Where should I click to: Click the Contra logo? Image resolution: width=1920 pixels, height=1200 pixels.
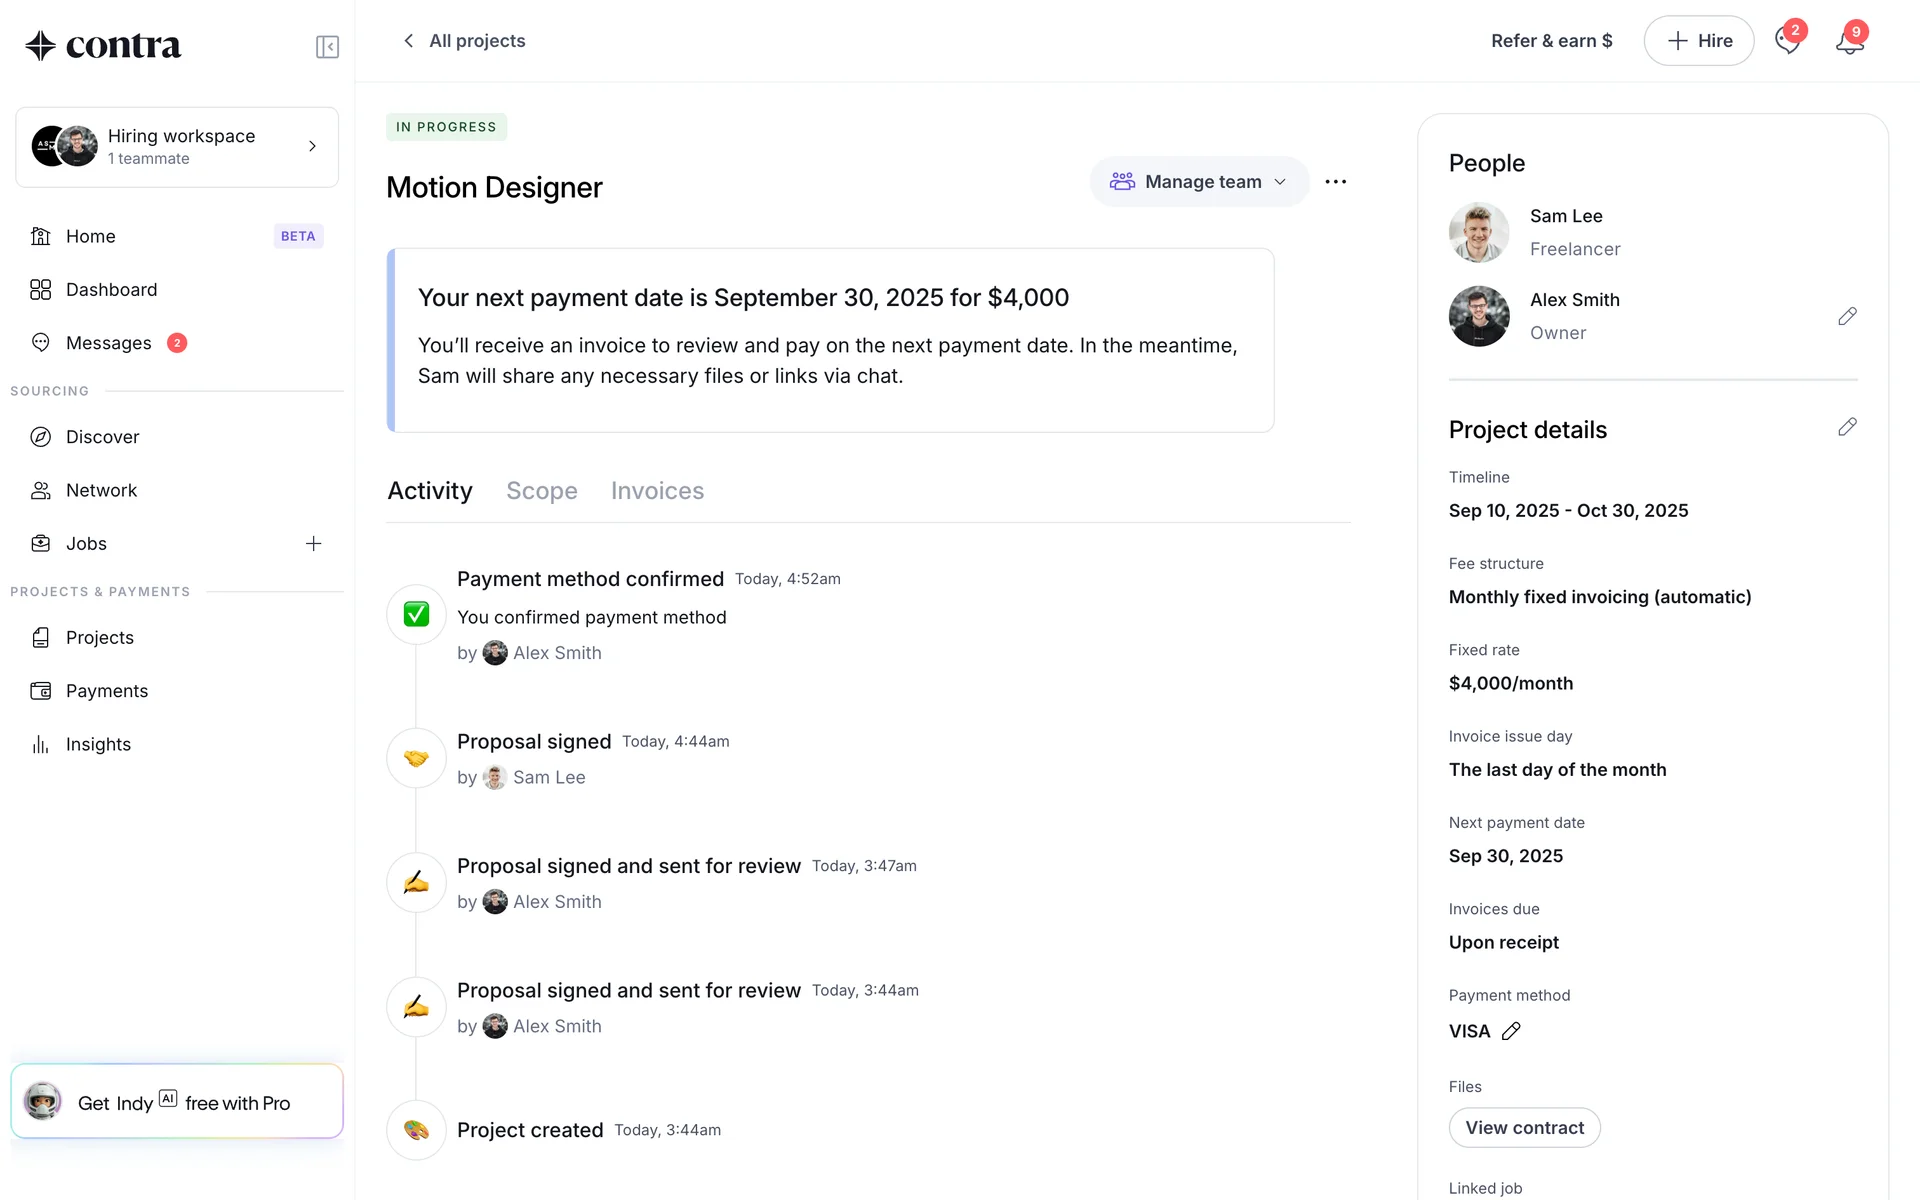(104, 46)
